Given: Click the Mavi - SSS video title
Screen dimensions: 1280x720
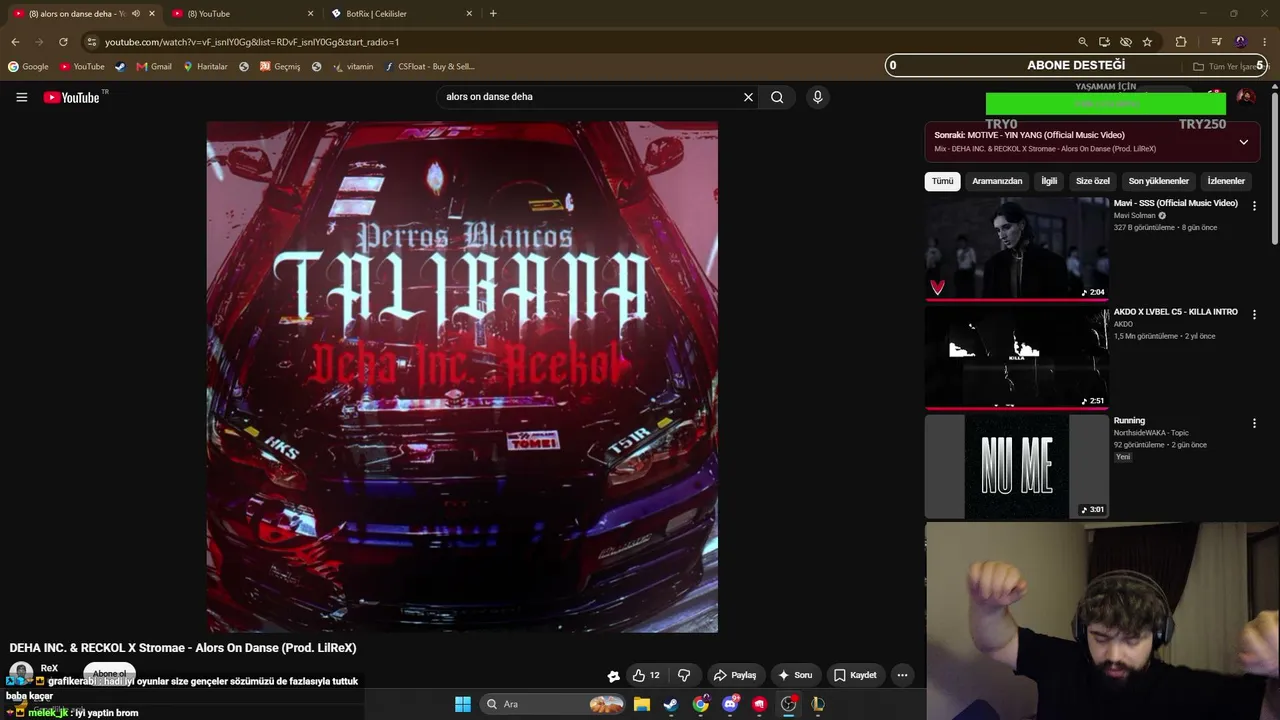Looking at the screenshot, I should click(x=1176, y=203).
